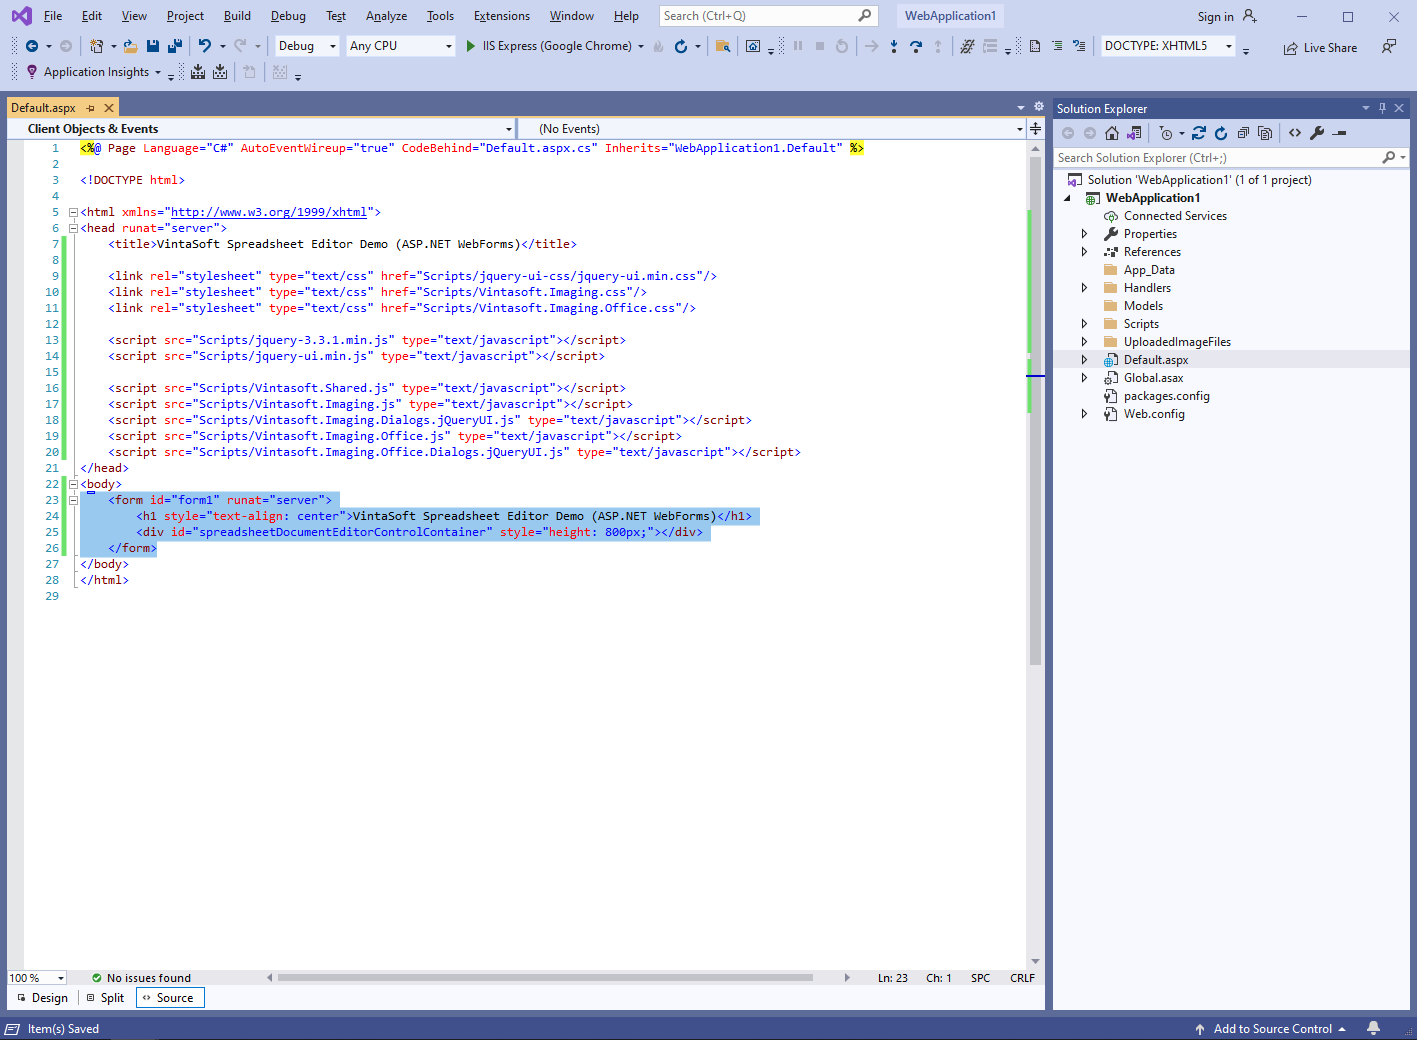Viewport: 1417px width, 1040px height.
Task: Click the Home icon in Solution Explorer
Action: click(x=1112, y=133)
